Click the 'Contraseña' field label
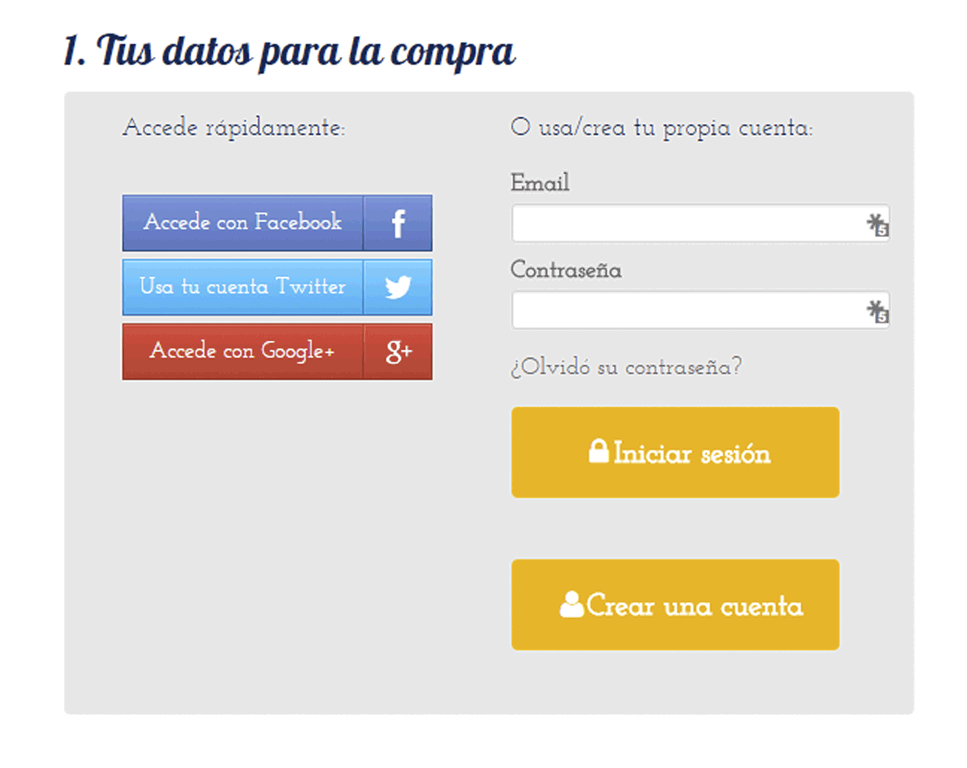 pos(566,270)
